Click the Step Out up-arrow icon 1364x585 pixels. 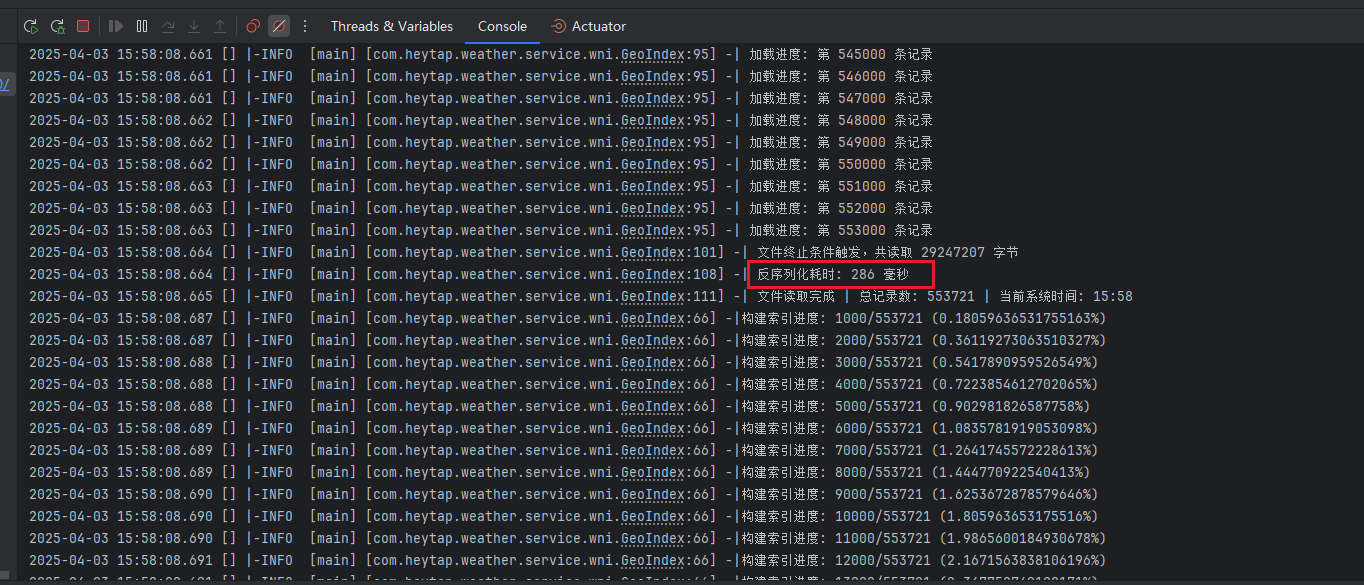(x=220, y=26)
